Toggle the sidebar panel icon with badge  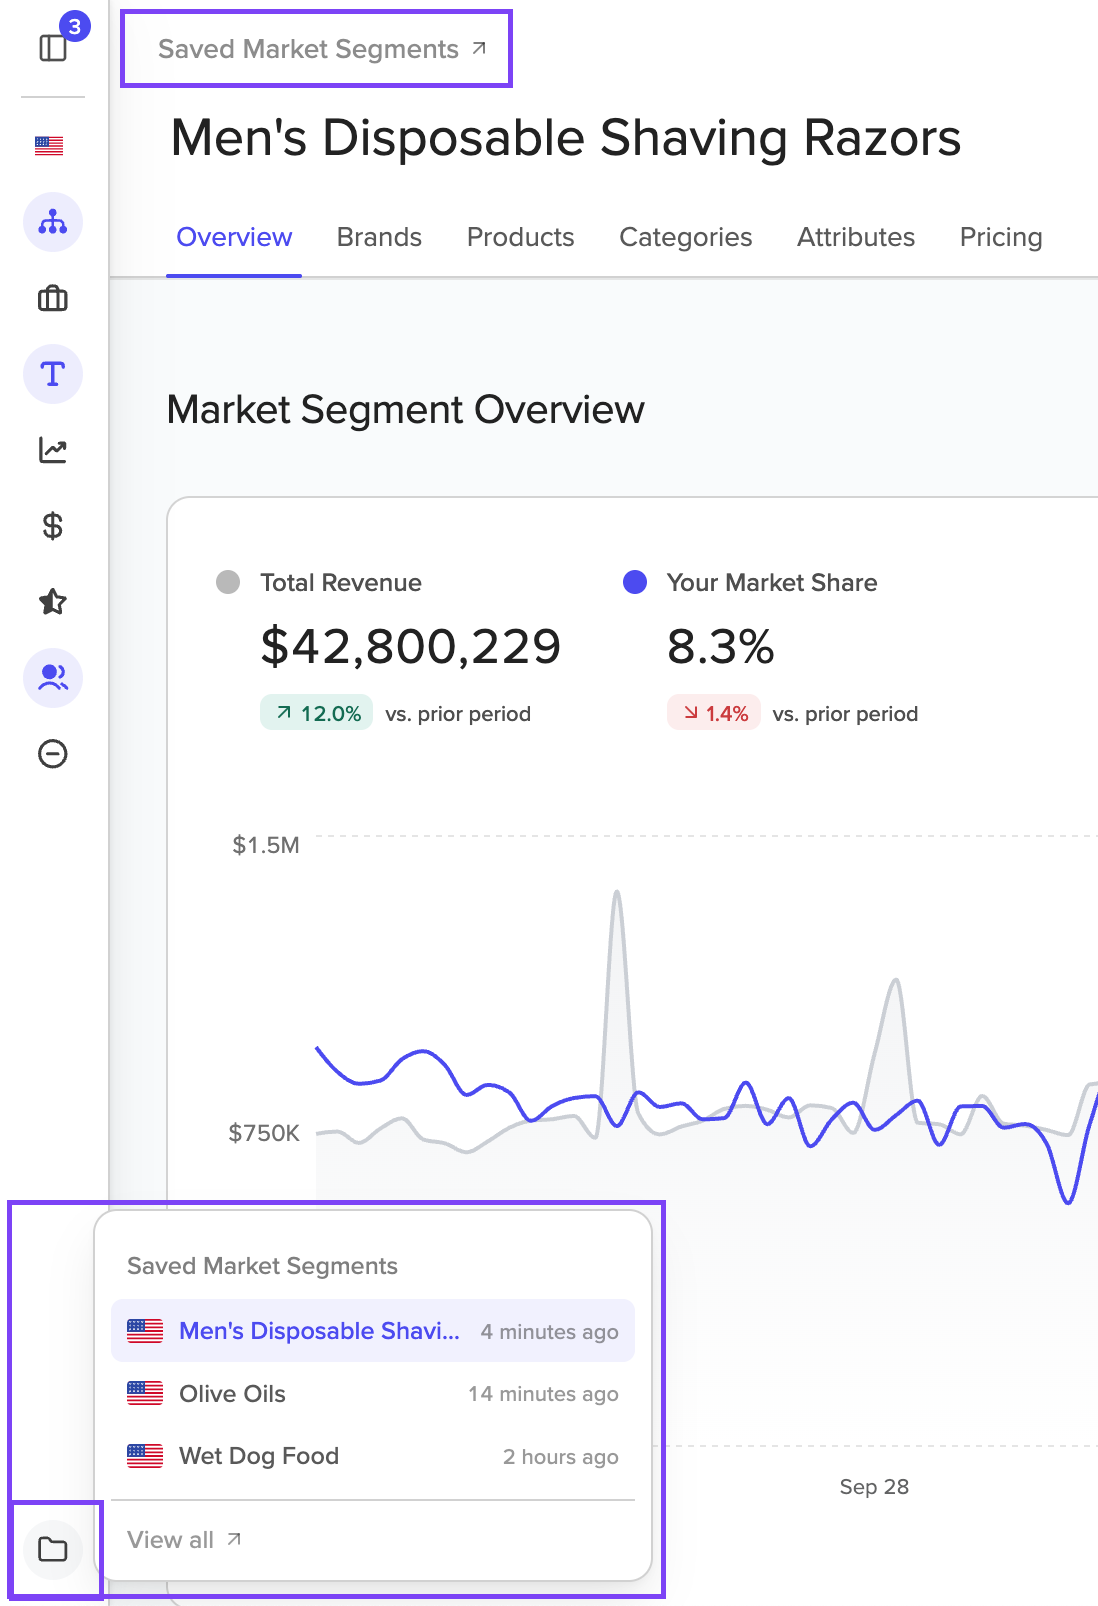click(x=53, y=47)
